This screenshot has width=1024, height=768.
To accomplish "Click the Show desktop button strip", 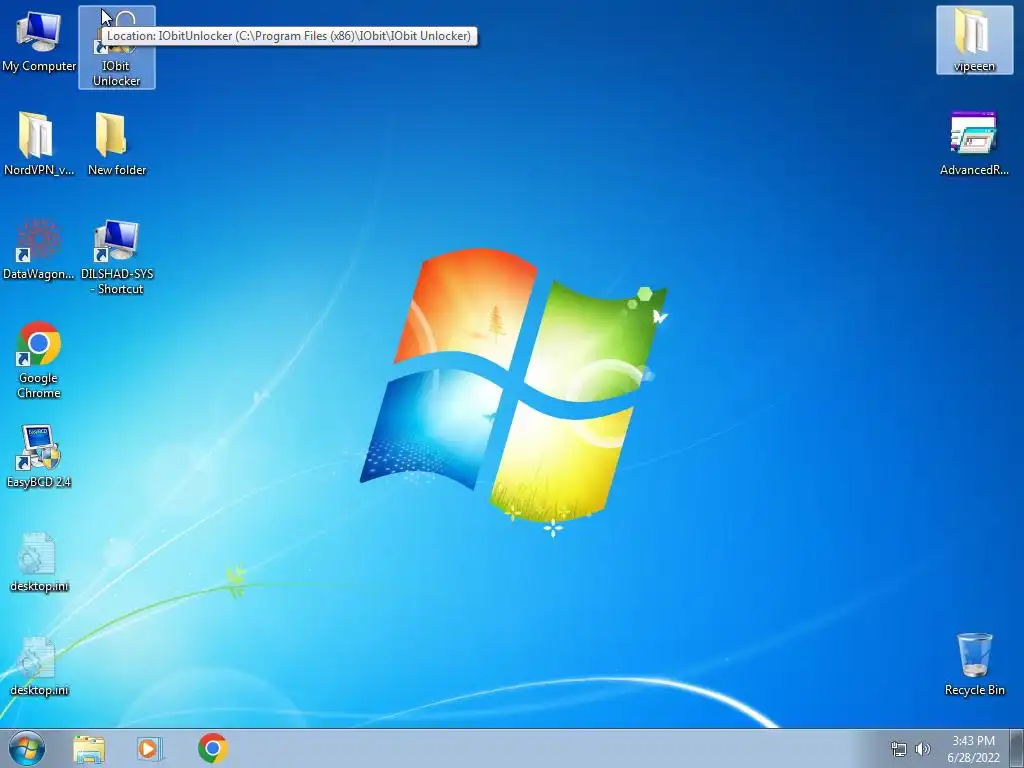I will [x=1017, y=748].
